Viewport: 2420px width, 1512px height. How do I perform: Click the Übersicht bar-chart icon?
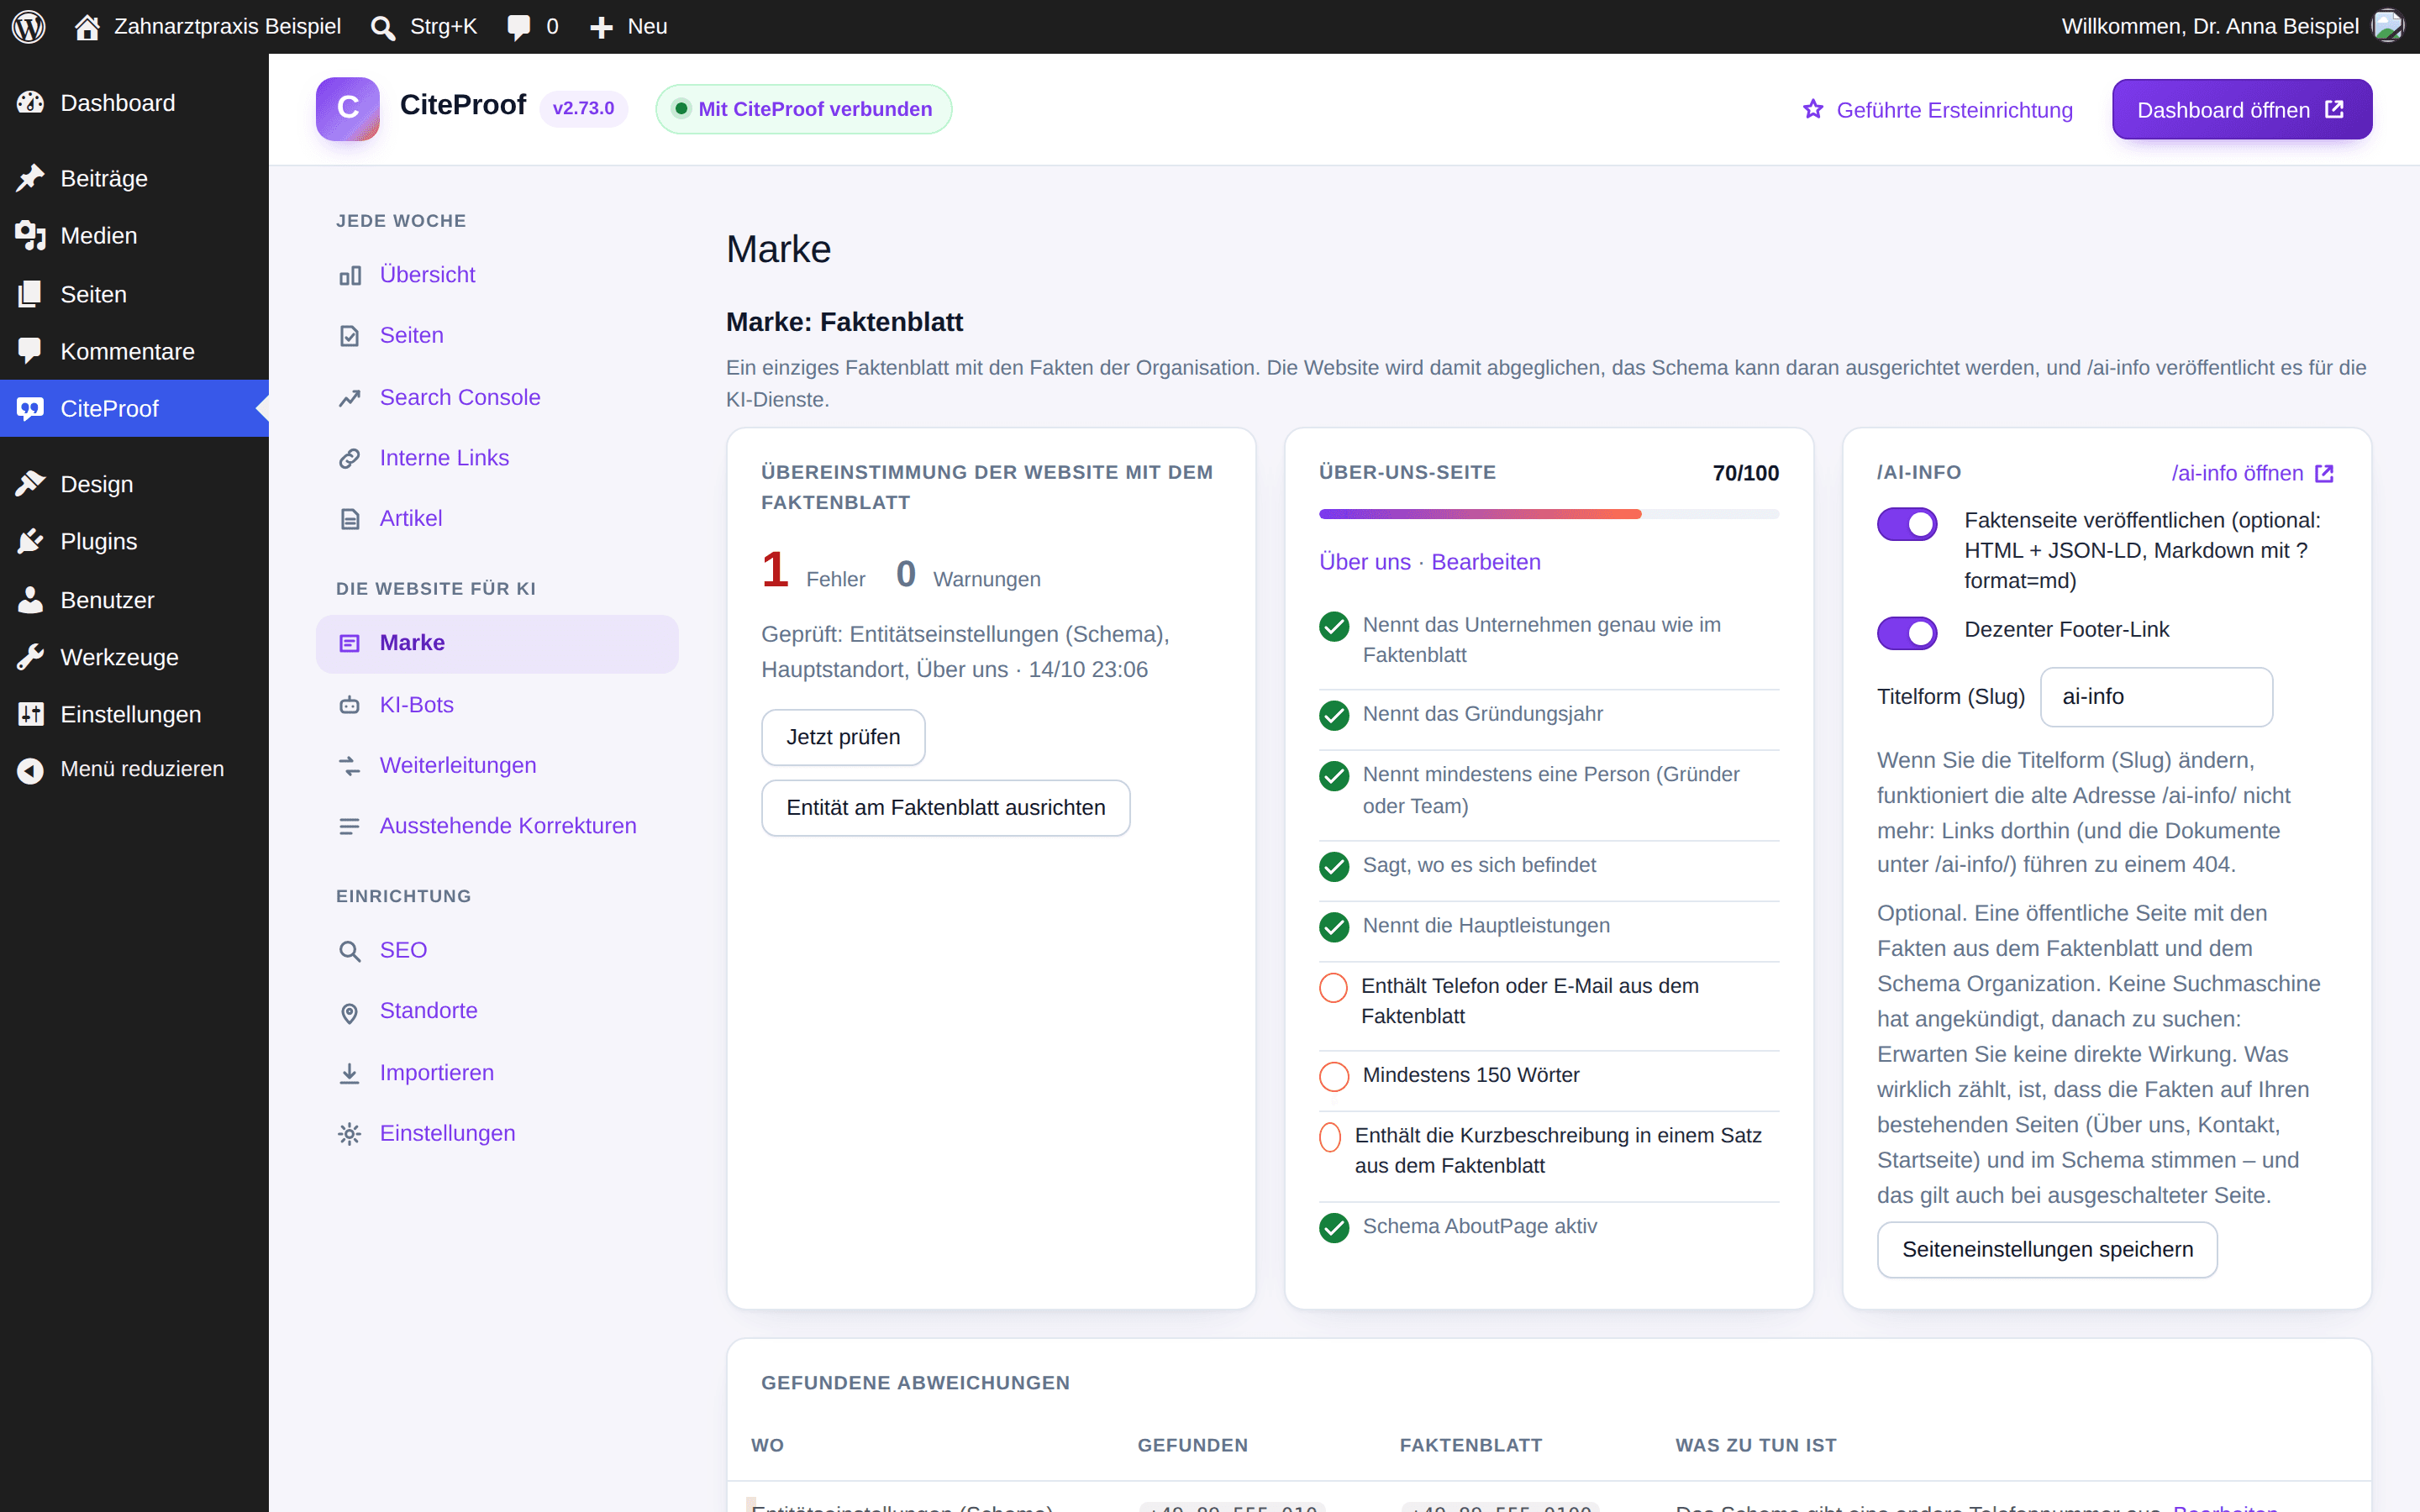click(x=349, y=275)
